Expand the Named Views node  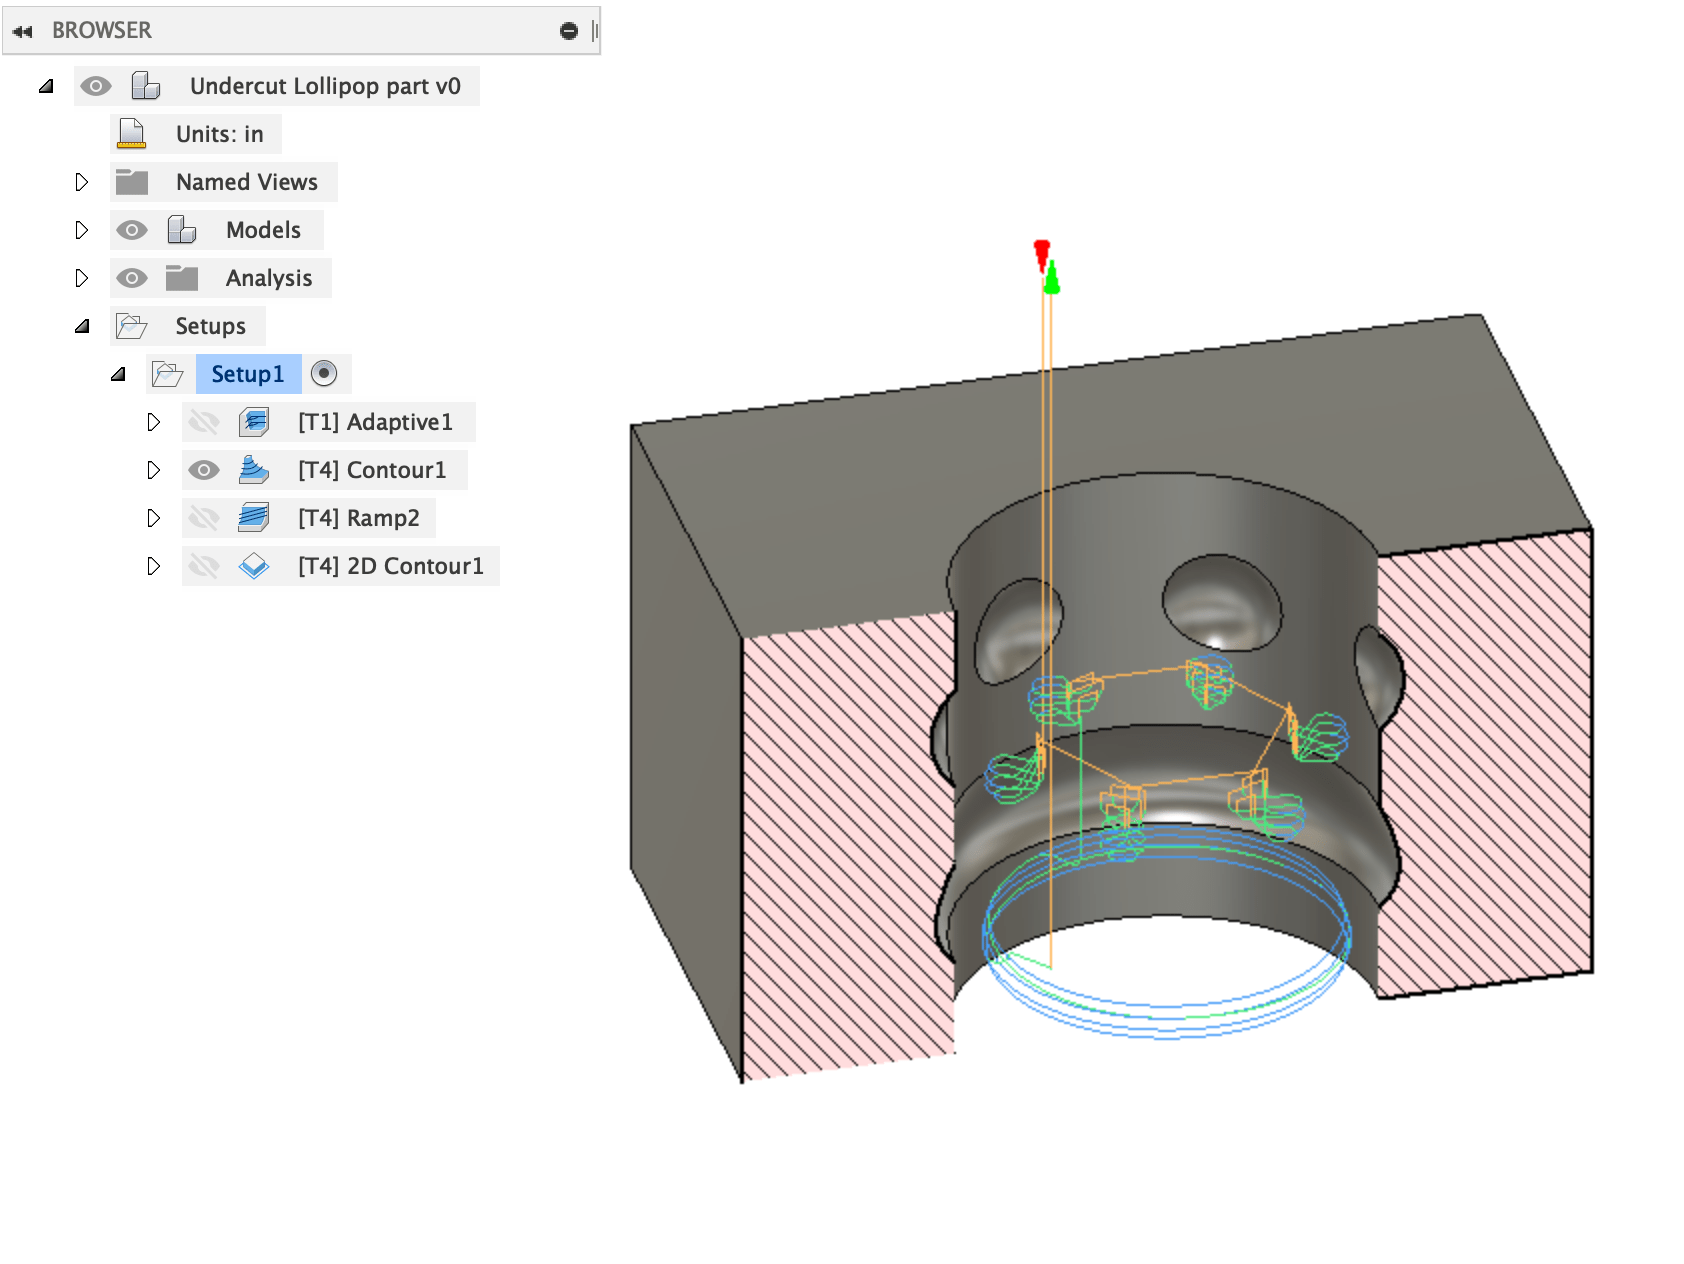click(x=82, y=181)
